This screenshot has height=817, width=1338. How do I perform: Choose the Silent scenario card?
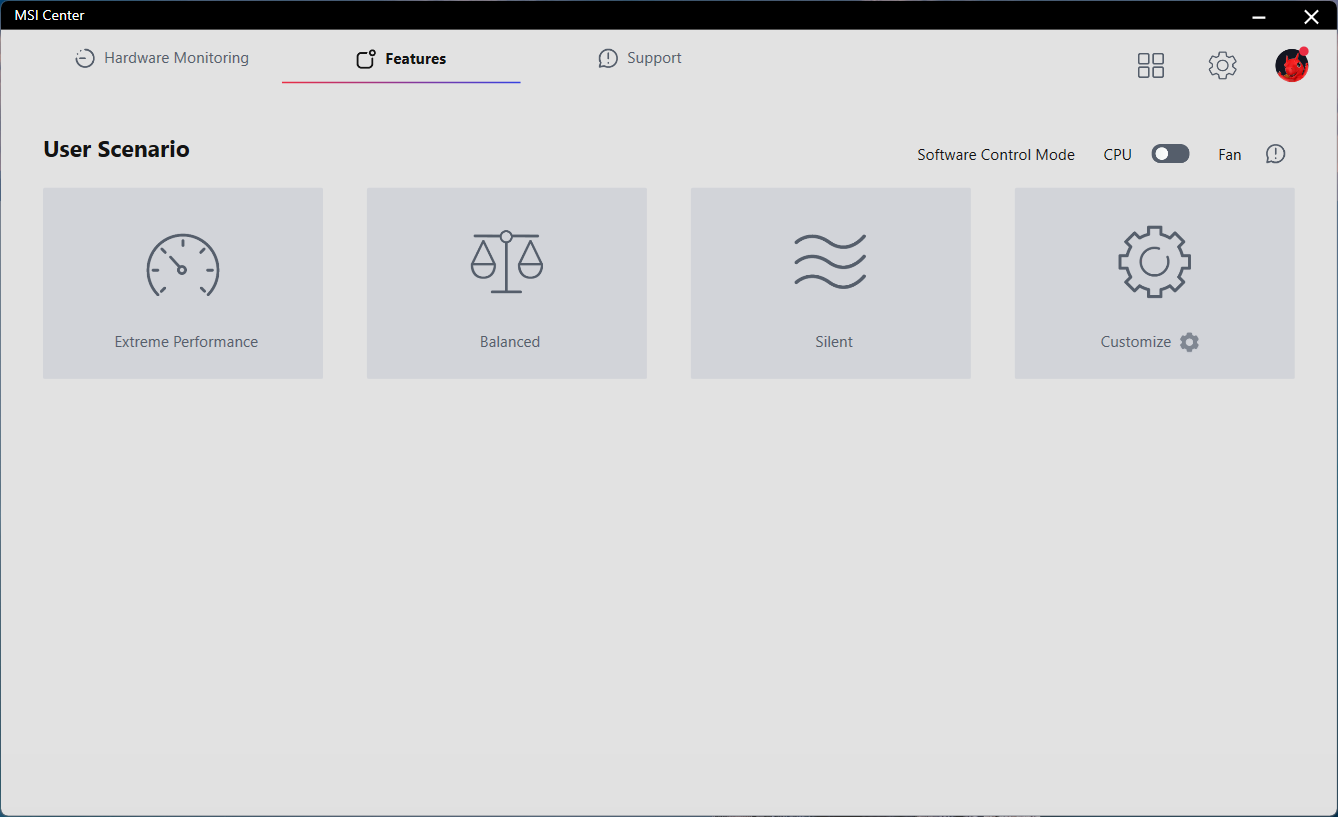[831, 283]
